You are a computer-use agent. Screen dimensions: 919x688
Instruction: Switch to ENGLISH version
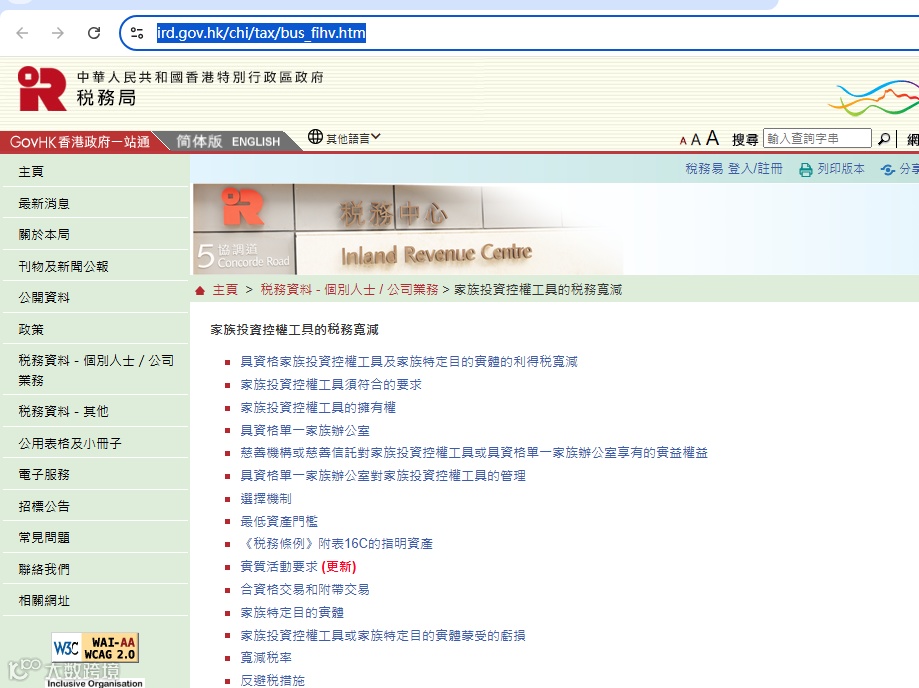coord(256,142)
